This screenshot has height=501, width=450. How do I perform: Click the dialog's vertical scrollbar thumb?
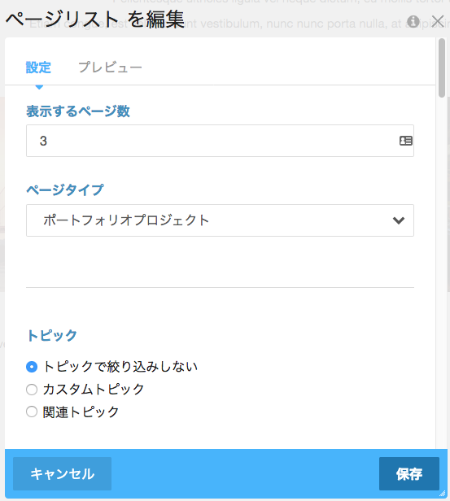click(x=442, y=68)
